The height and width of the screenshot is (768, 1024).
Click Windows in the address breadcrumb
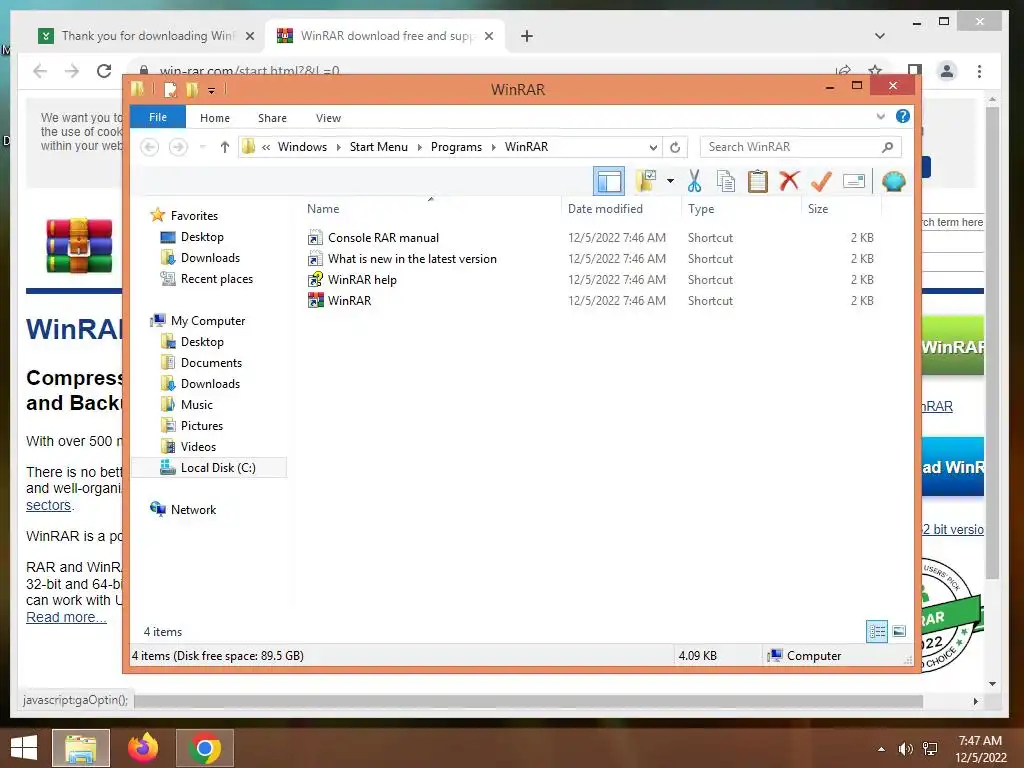coord(302,147)
